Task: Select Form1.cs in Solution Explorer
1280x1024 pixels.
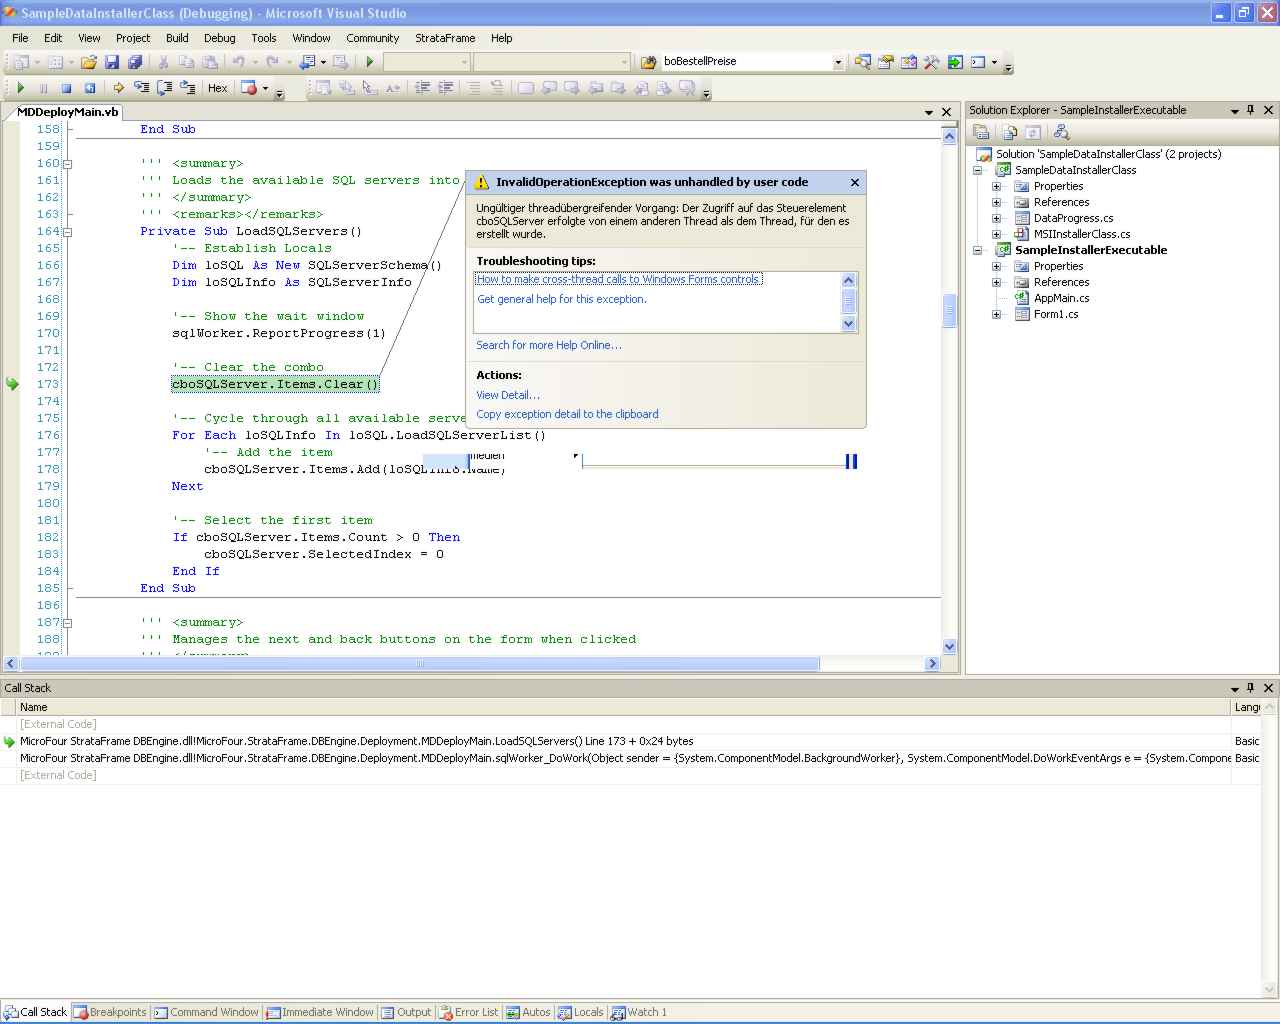Action: (1055, 314)
